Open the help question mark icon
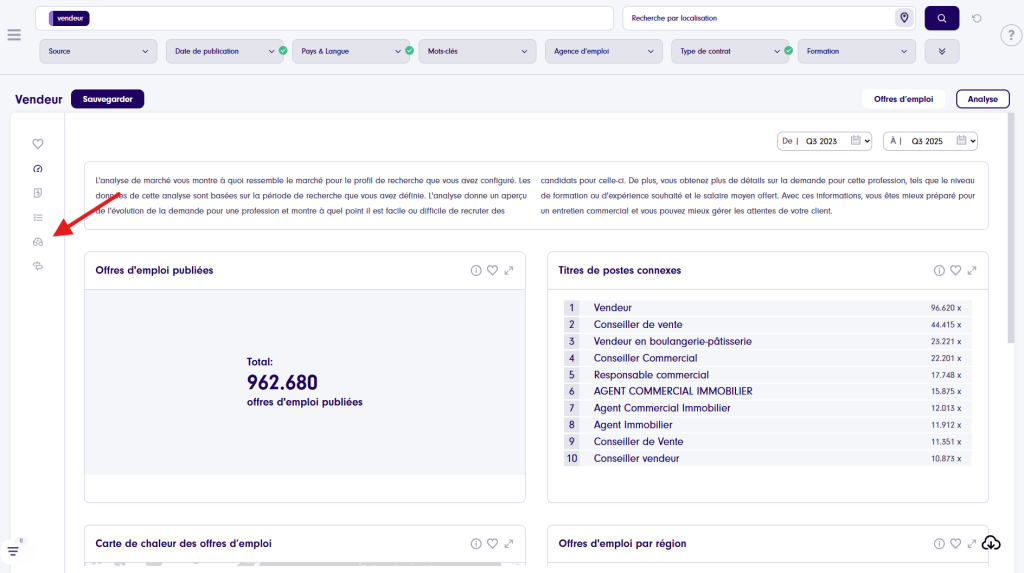Image resolution: width=1024 pixels, height=573 pixels. click(1009, 35)
